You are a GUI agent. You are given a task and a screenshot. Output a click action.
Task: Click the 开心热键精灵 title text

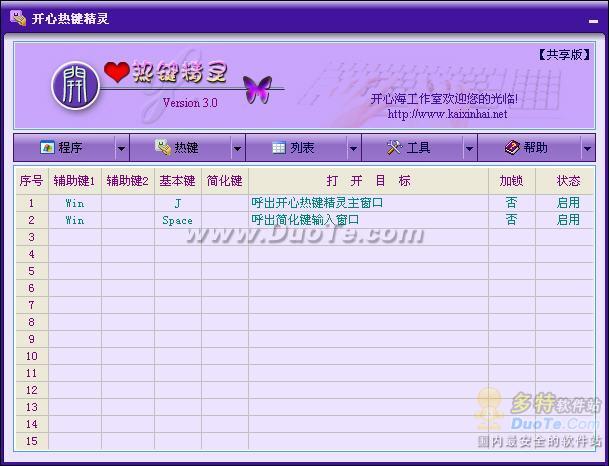(70, 19)
